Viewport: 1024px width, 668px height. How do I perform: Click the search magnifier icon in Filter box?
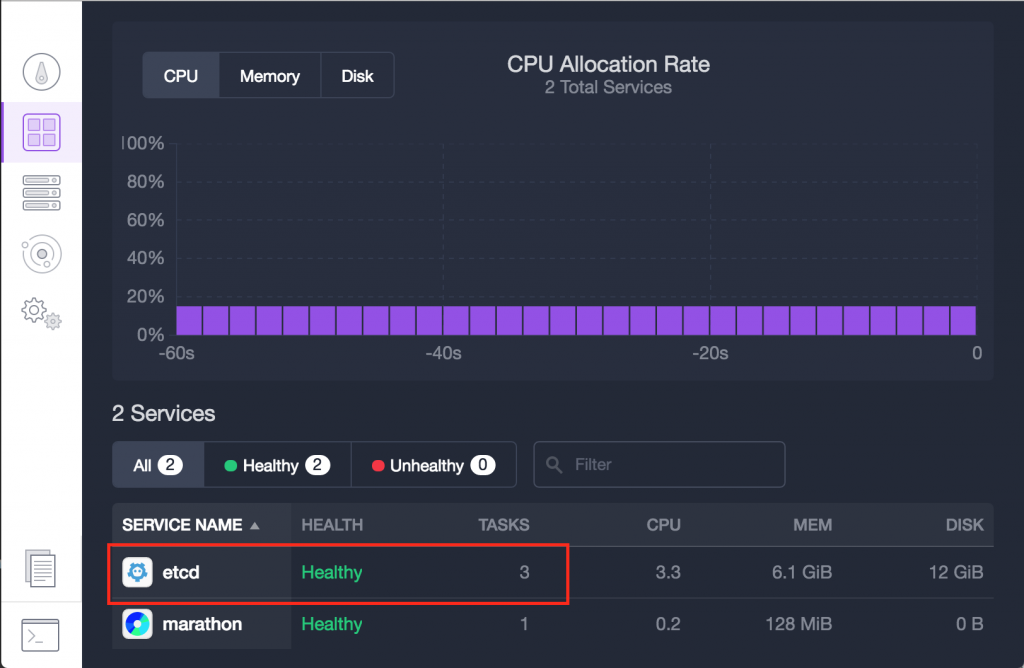click(554, 465)
